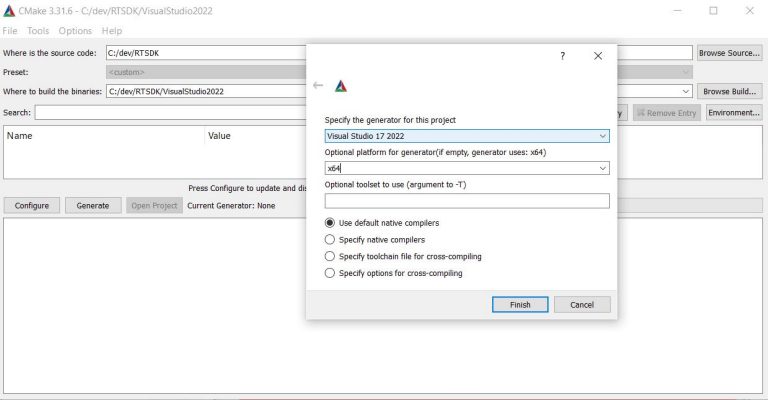Expand the build binaries path dropdown
The height and width of the screenshot is (400, 768).
click(686, 92)
